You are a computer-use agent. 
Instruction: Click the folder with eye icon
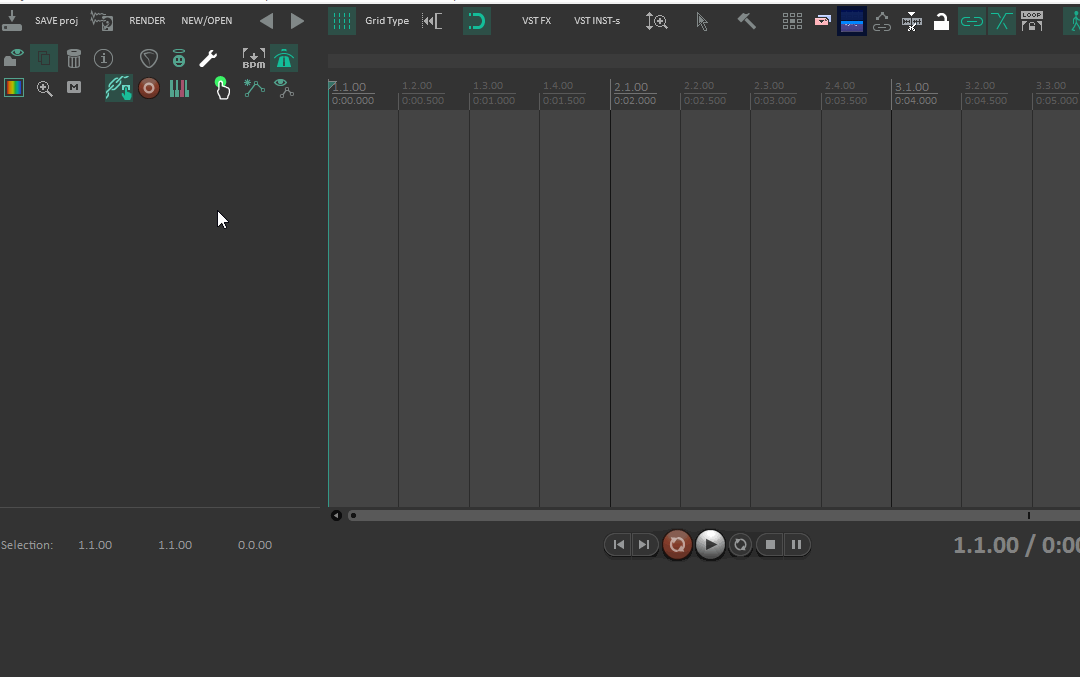14,58
